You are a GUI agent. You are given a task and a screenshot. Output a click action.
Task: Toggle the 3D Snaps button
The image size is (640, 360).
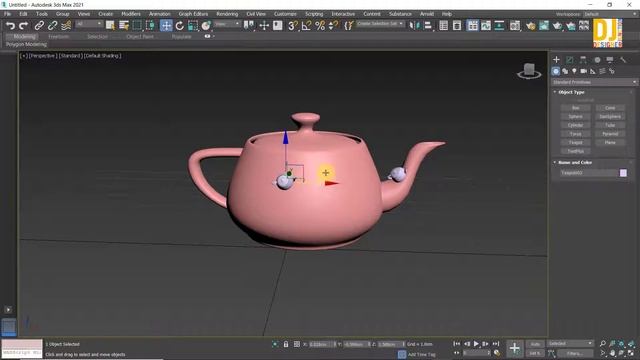pos(293,26)
